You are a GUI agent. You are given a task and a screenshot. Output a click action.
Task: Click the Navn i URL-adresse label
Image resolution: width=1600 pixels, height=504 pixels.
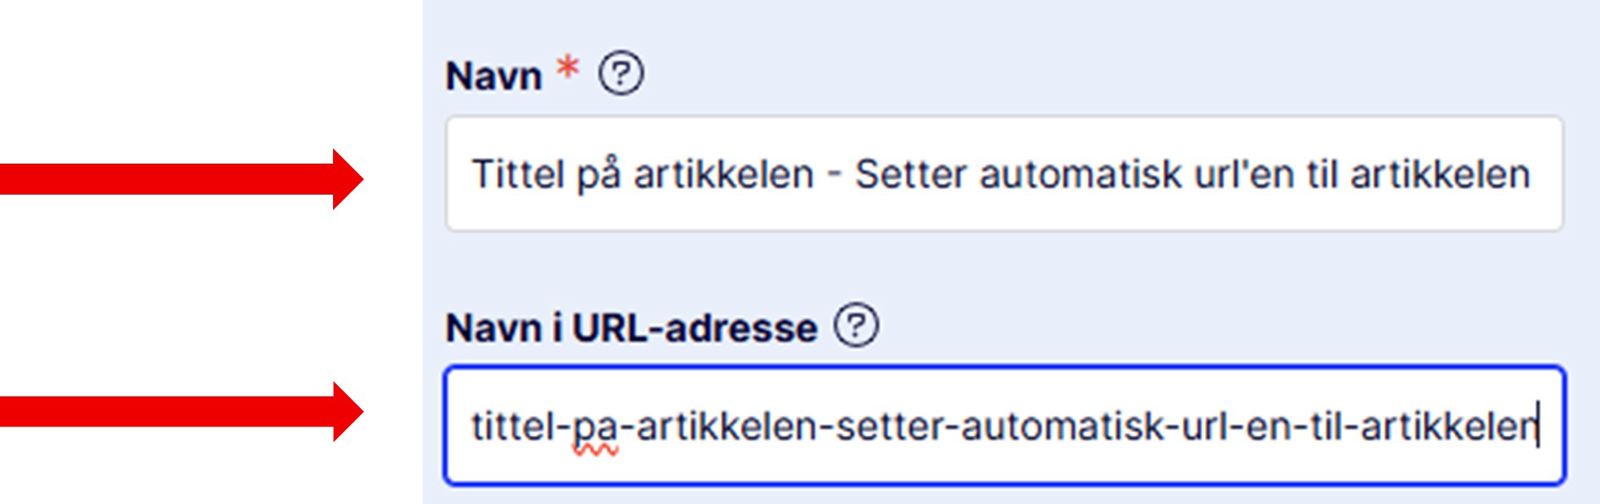pos(631,328)
